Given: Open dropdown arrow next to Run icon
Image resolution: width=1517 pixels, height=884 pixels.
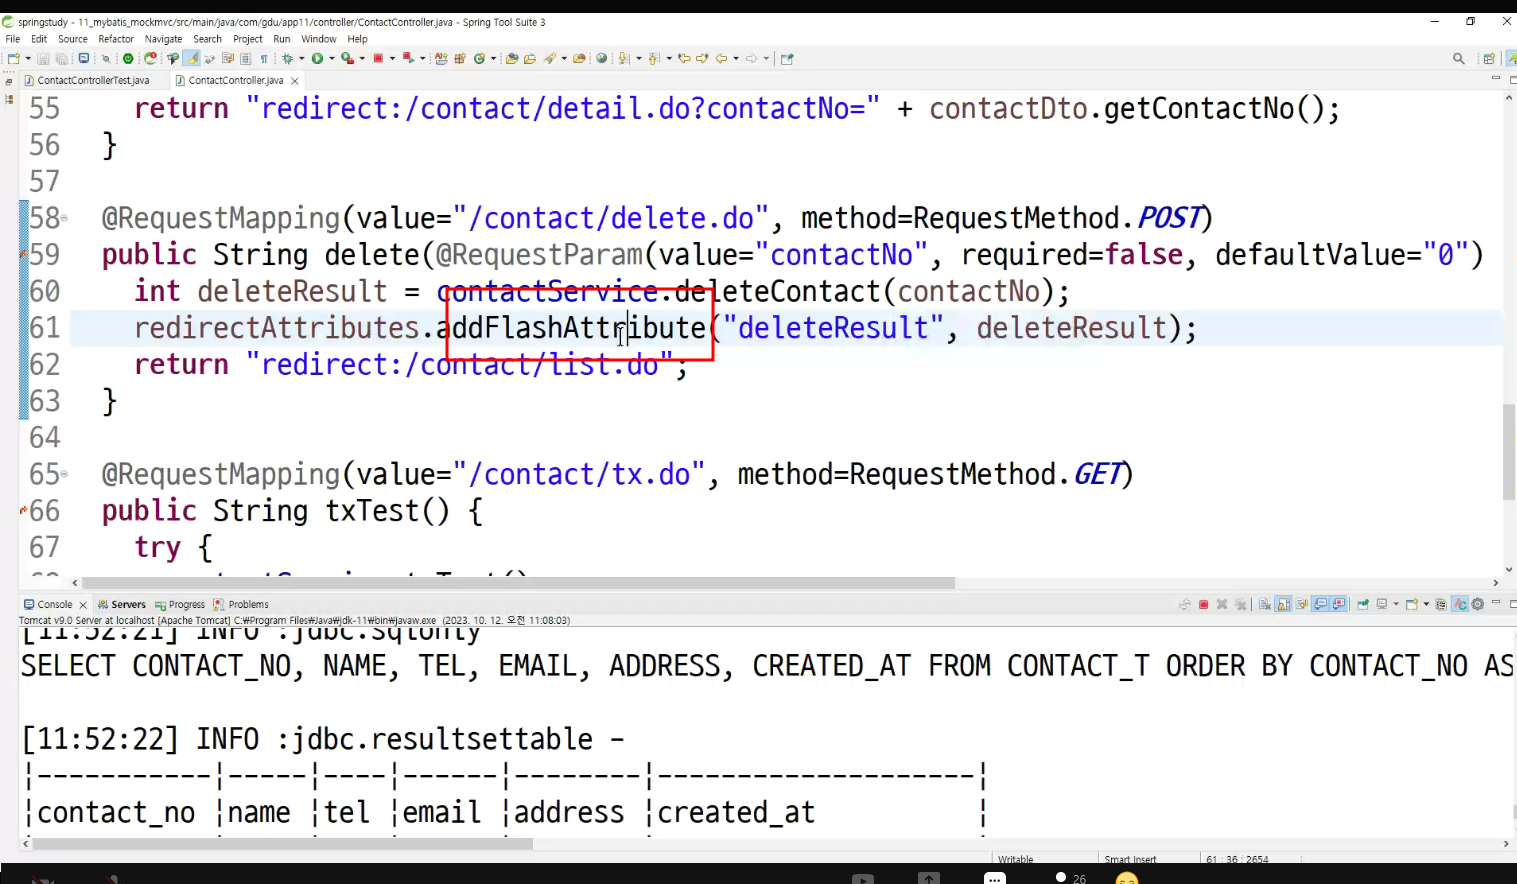Looking at the screenshot, I should 331,59.
